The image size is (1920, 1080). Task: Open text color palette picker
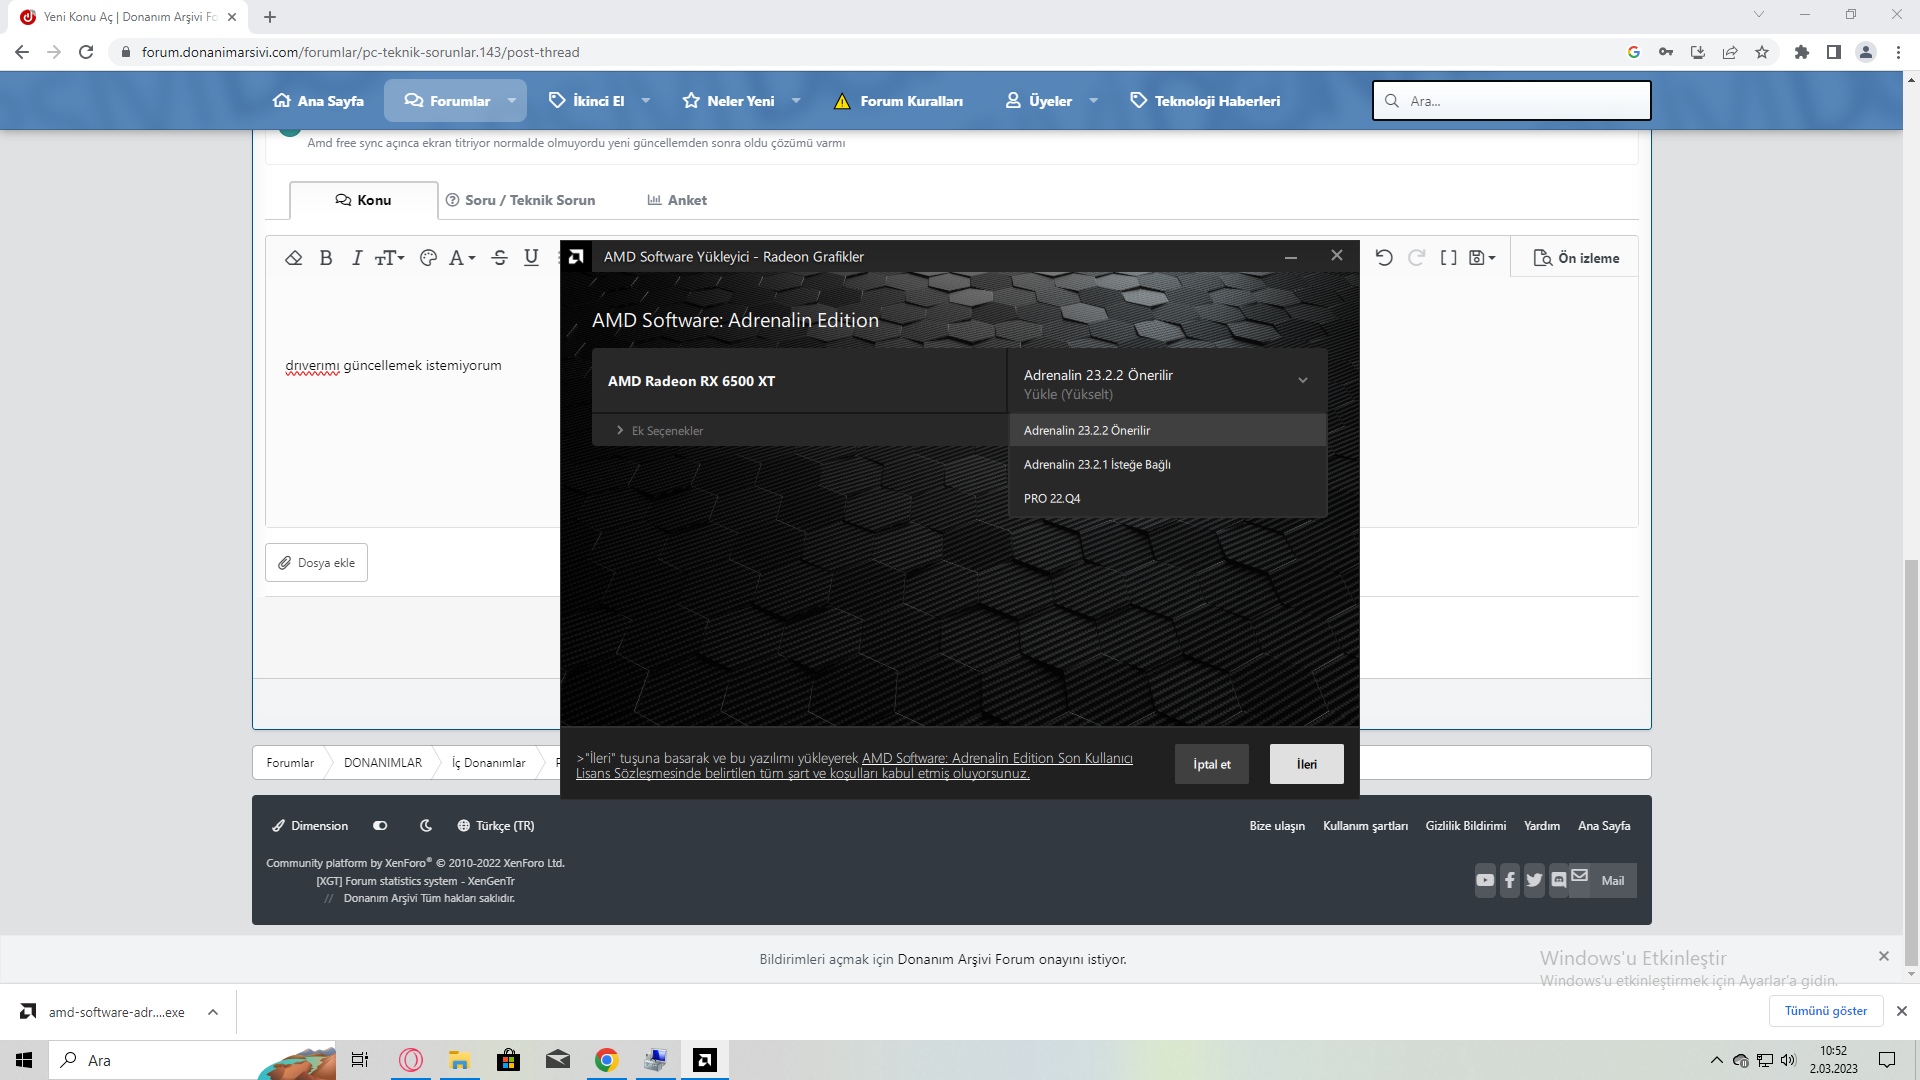[428, 258]
